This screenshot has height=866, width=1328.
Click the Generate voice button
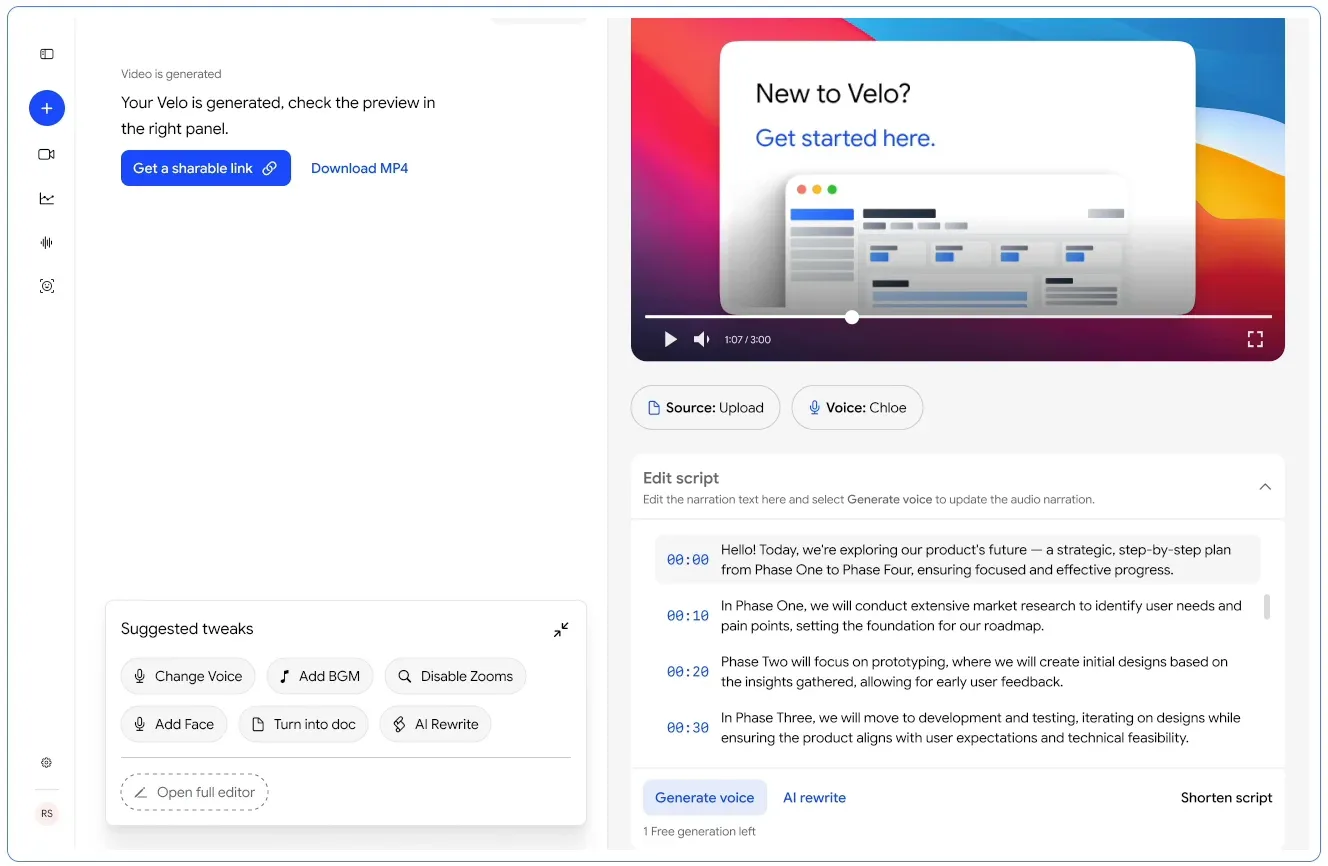(705, 798)
